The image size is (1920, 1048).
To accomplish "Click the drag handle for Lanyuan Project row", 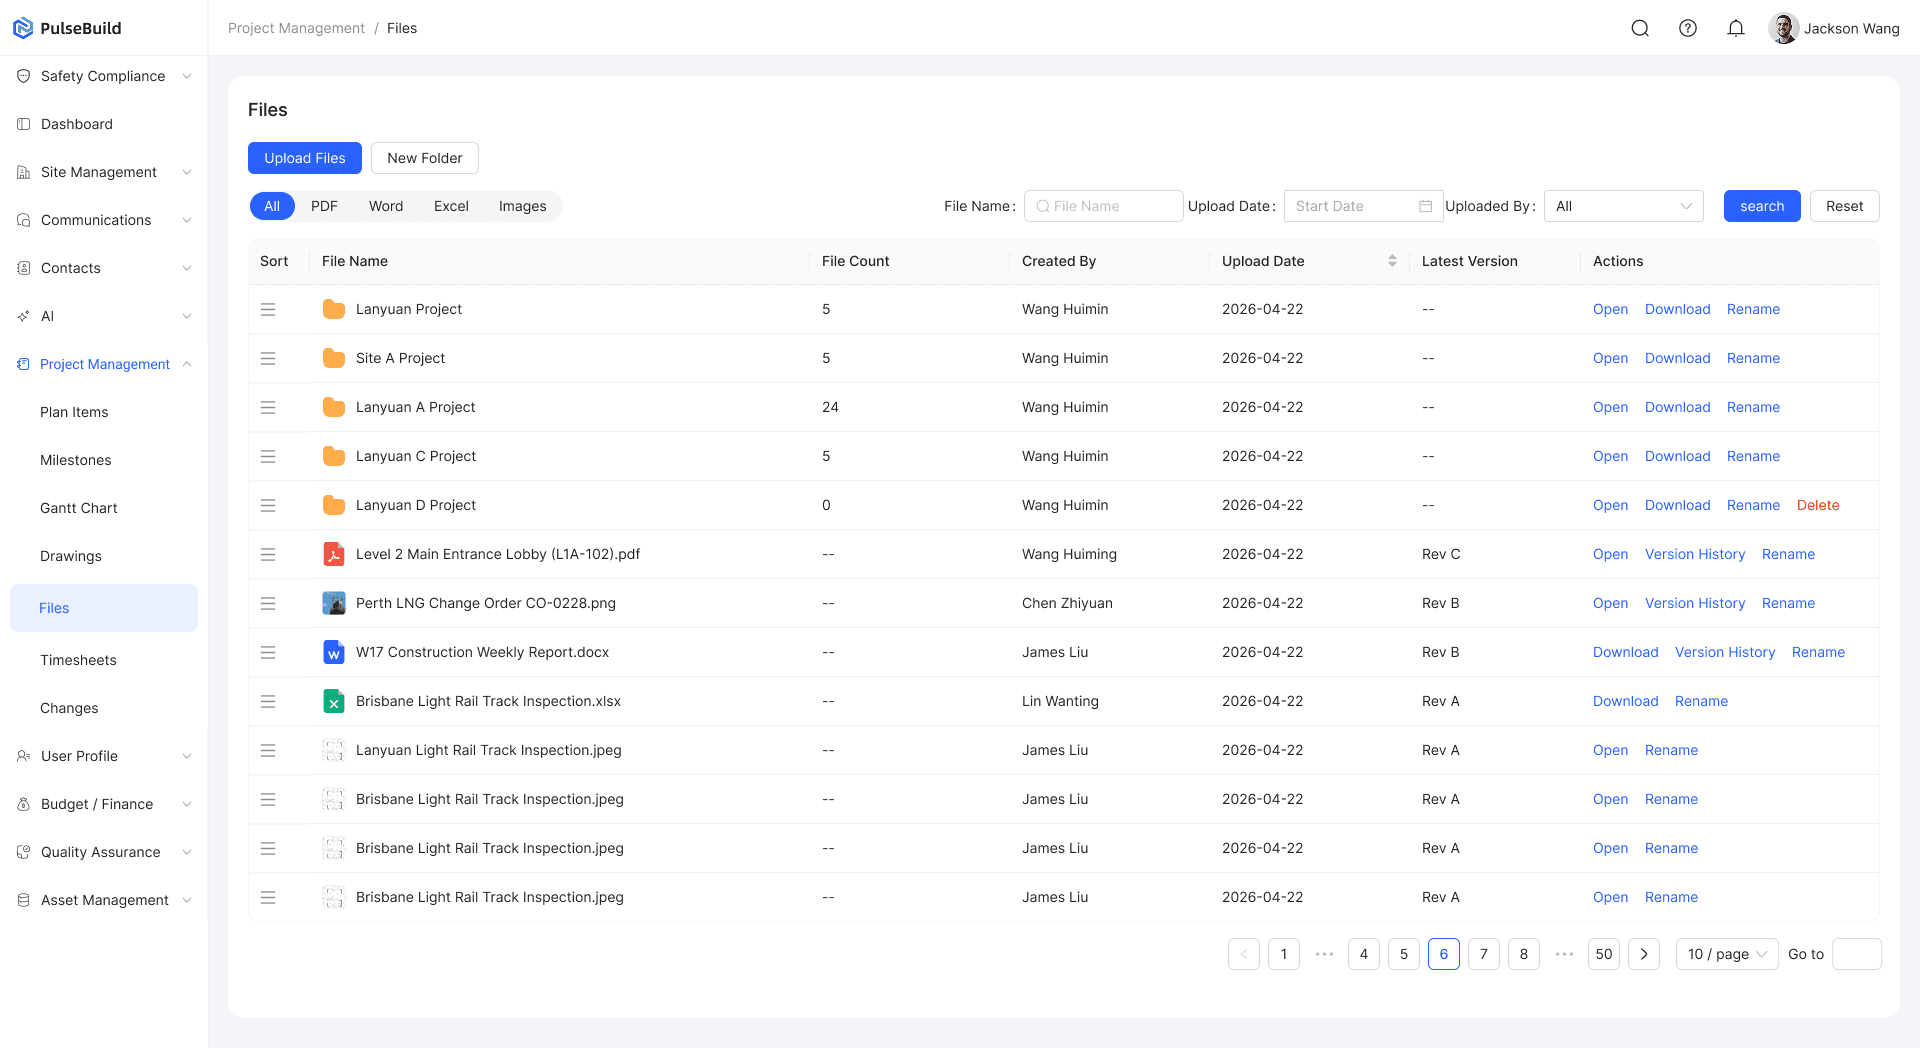I will [x=268, y=309].
